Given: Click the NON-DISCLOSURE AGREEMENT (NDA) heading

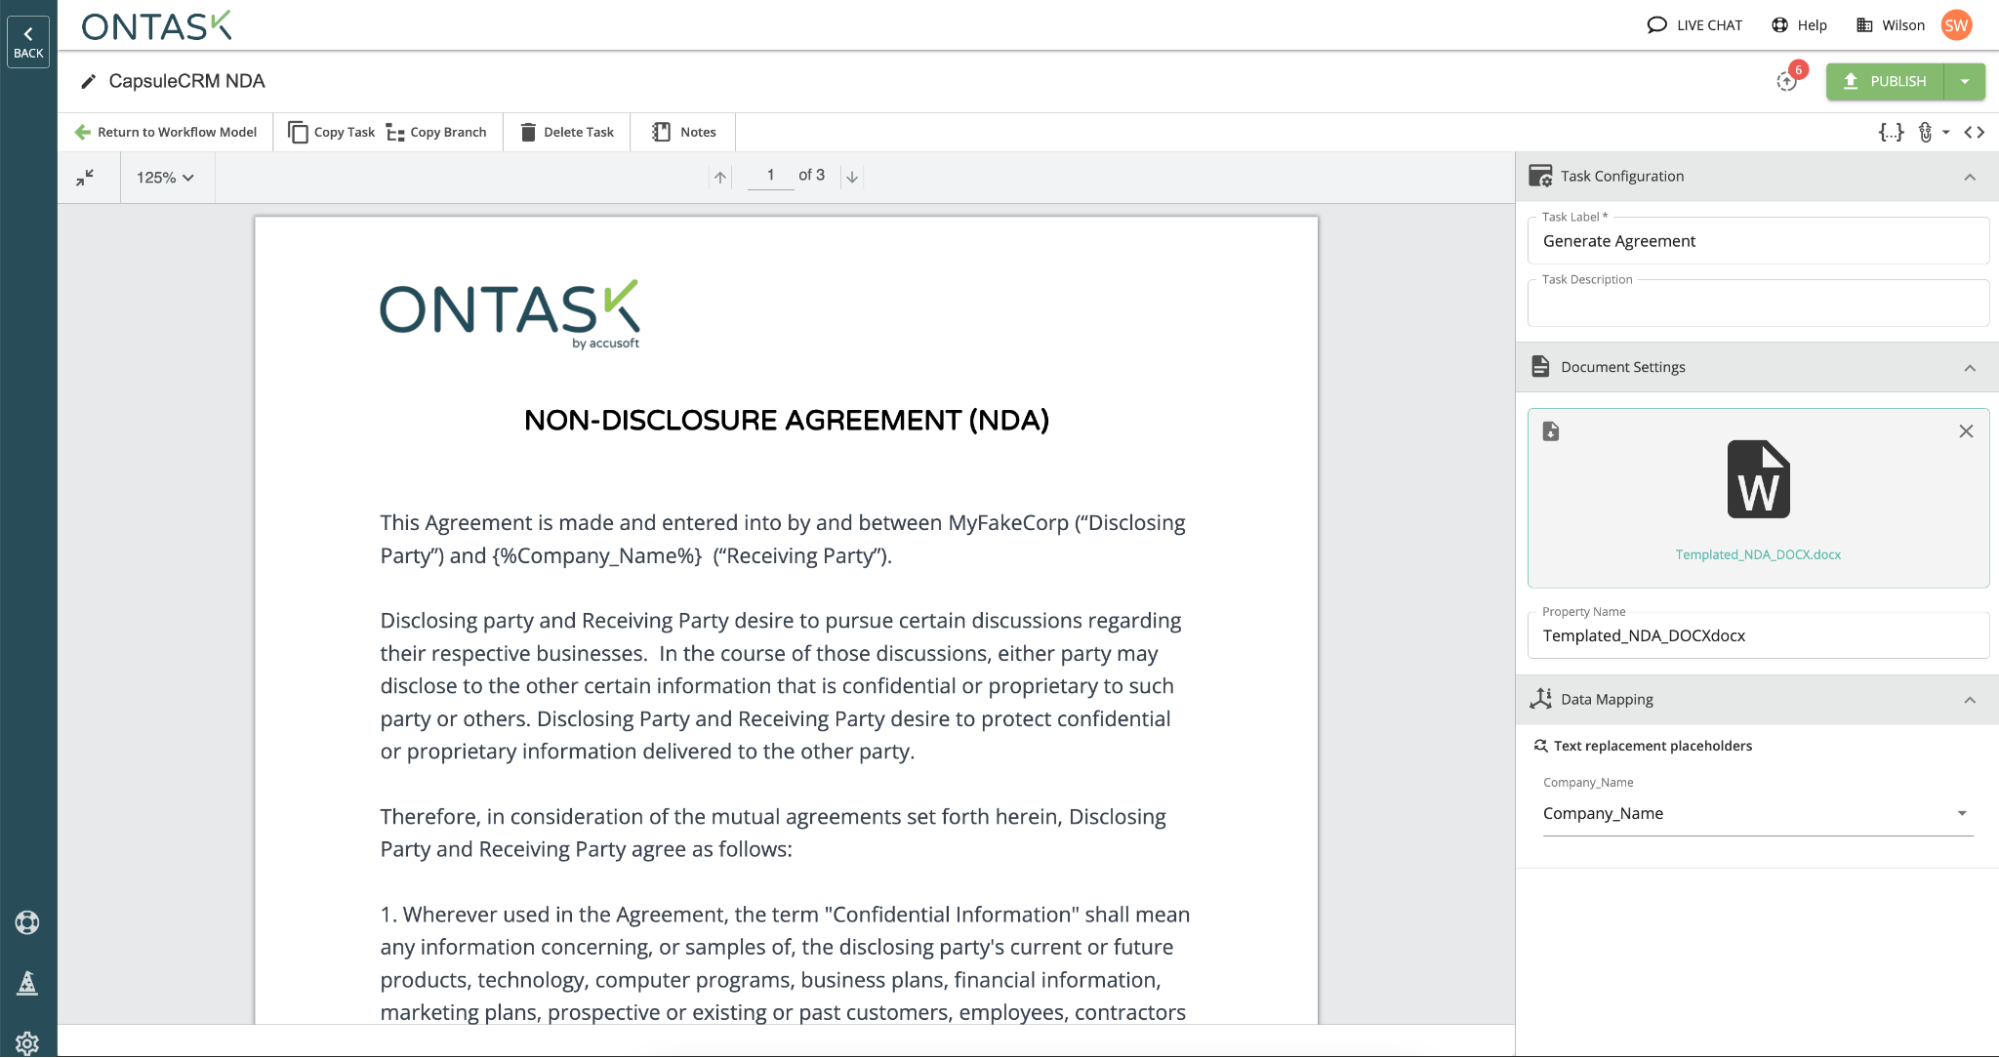Looking at the screenshot, I should [787, 420].
